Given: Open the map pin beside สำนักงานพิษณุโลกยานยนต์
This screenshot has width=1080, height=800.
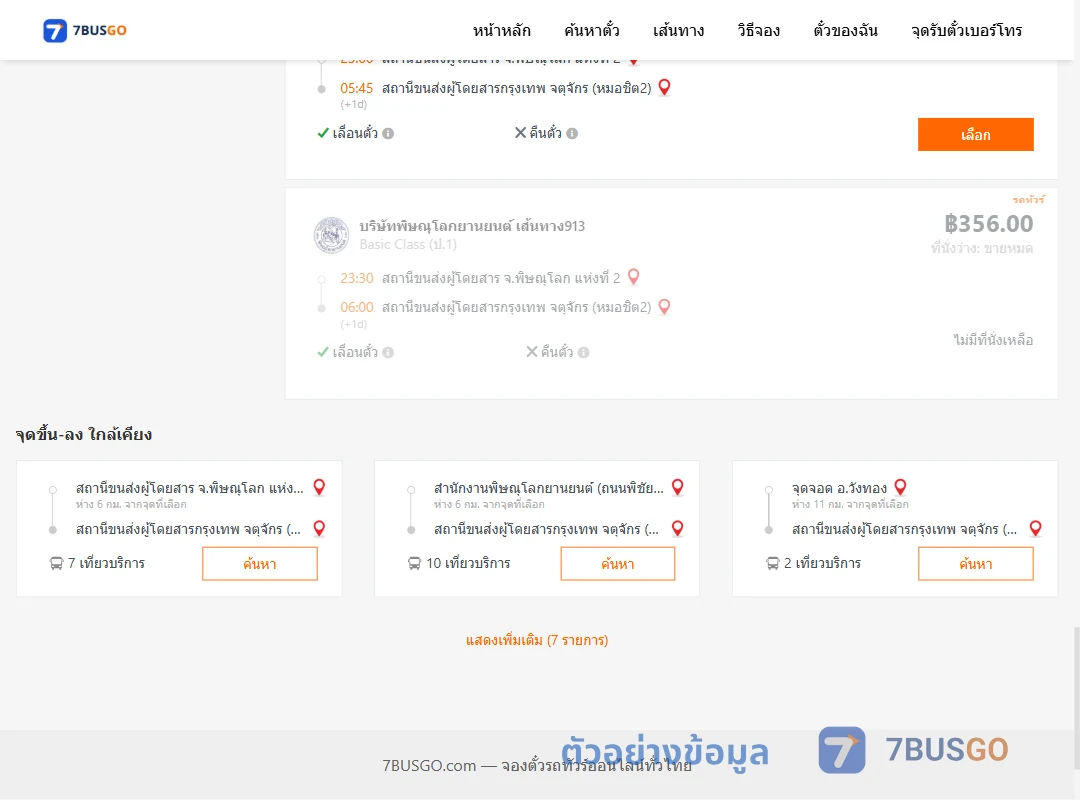Looking at the screenshot, I should pos(678,487).
